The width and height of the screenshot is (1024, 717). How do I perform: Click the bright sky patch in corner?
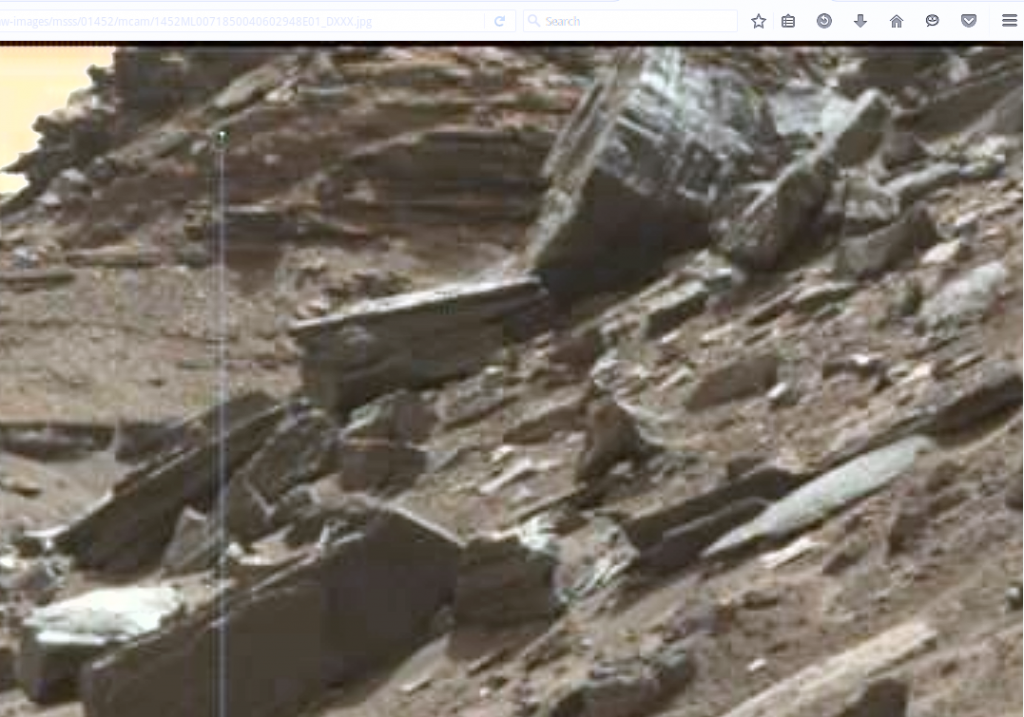(40, 90)
